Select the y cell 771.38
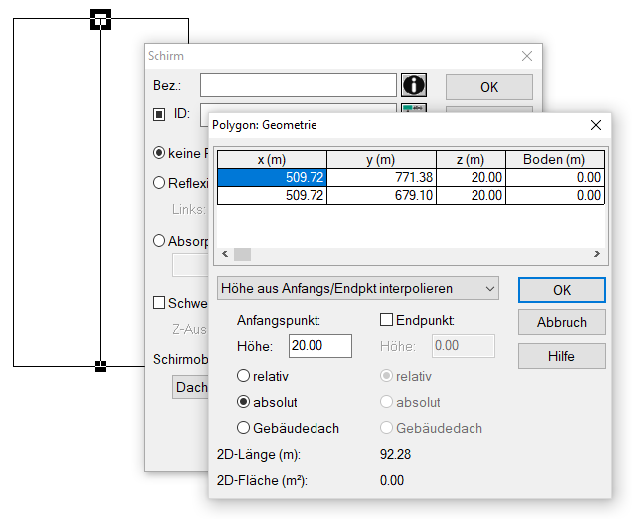 click(x=381, y=177)
